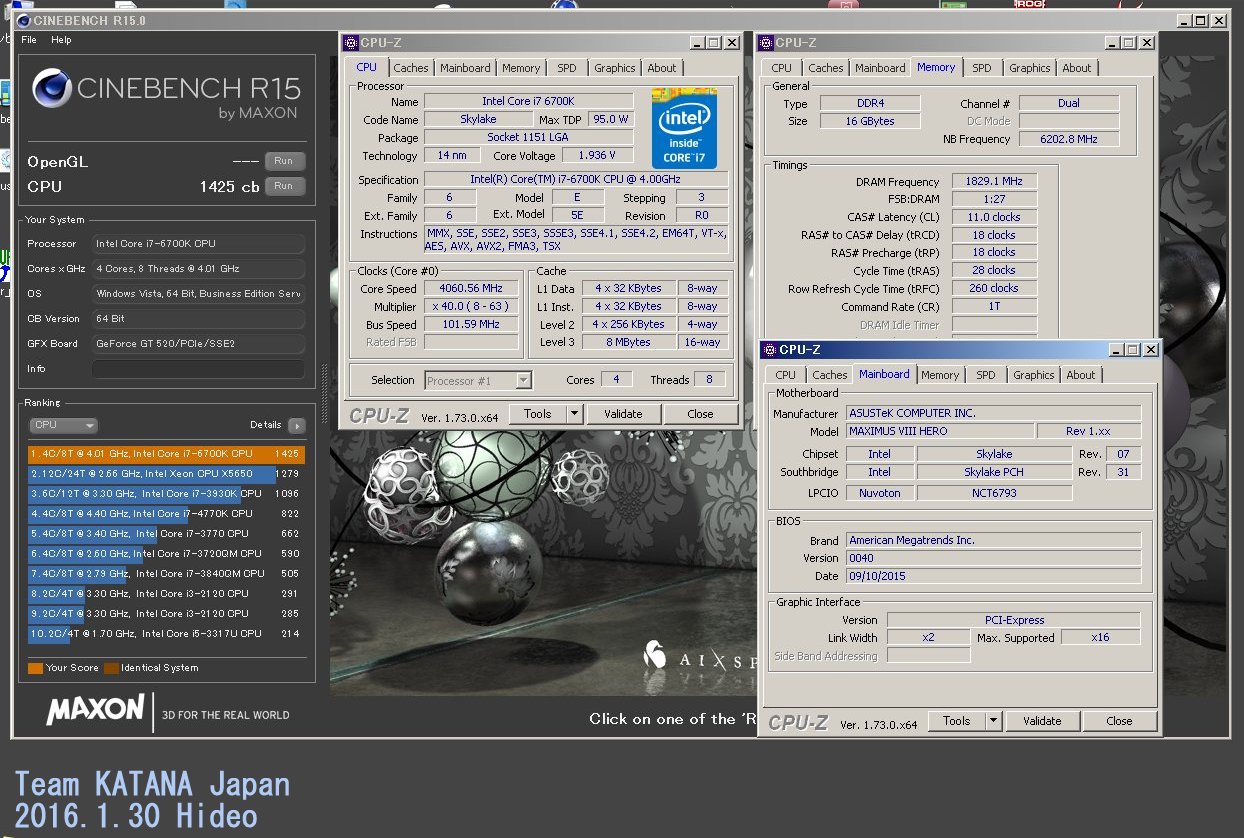The width and height of the screenshot is (1244, 838).
Task: Click the CPU-Z icon in Mainboard window title
Action: point(770,349)
